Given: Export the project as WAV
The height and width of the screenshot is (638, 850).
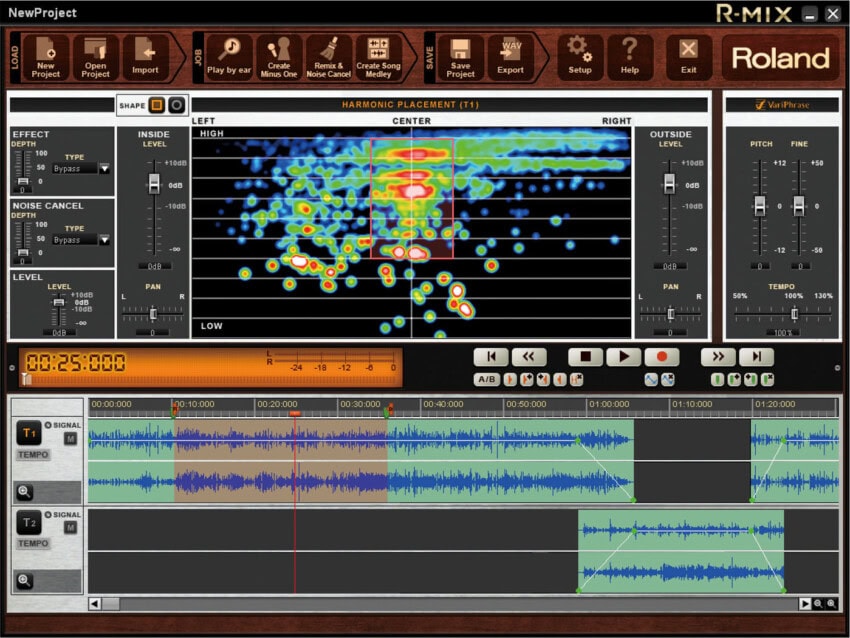Looking at the screenshot, I should (x=510, y=56).
